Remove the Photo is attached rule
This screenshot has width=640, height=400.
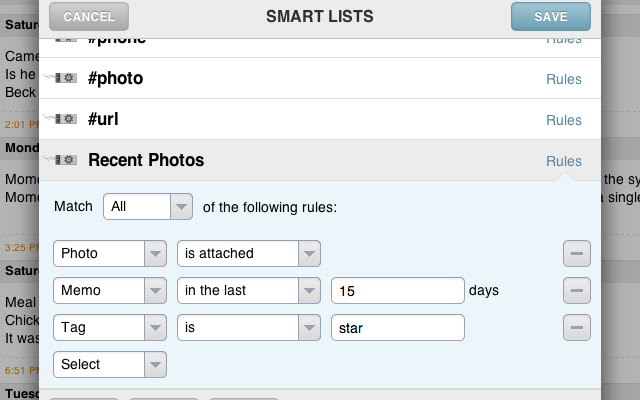coord(576,254)
